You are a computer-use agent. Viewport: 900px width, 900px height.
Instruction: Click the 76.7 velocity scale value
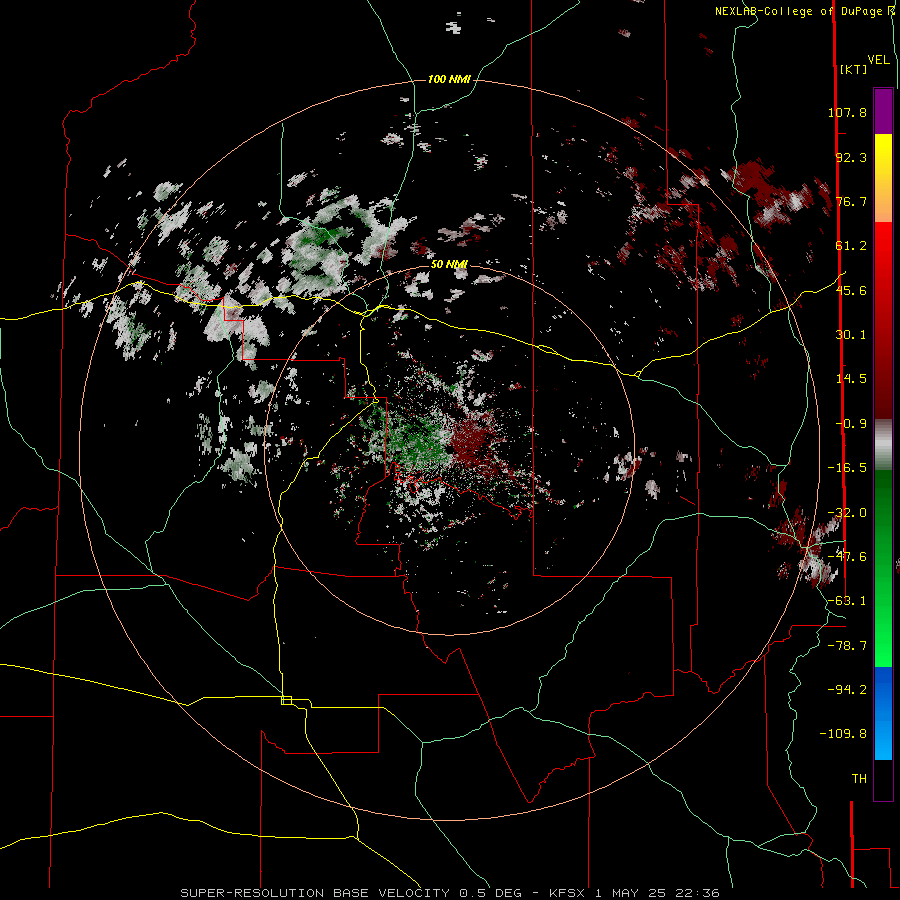click(x=851, y=201)
